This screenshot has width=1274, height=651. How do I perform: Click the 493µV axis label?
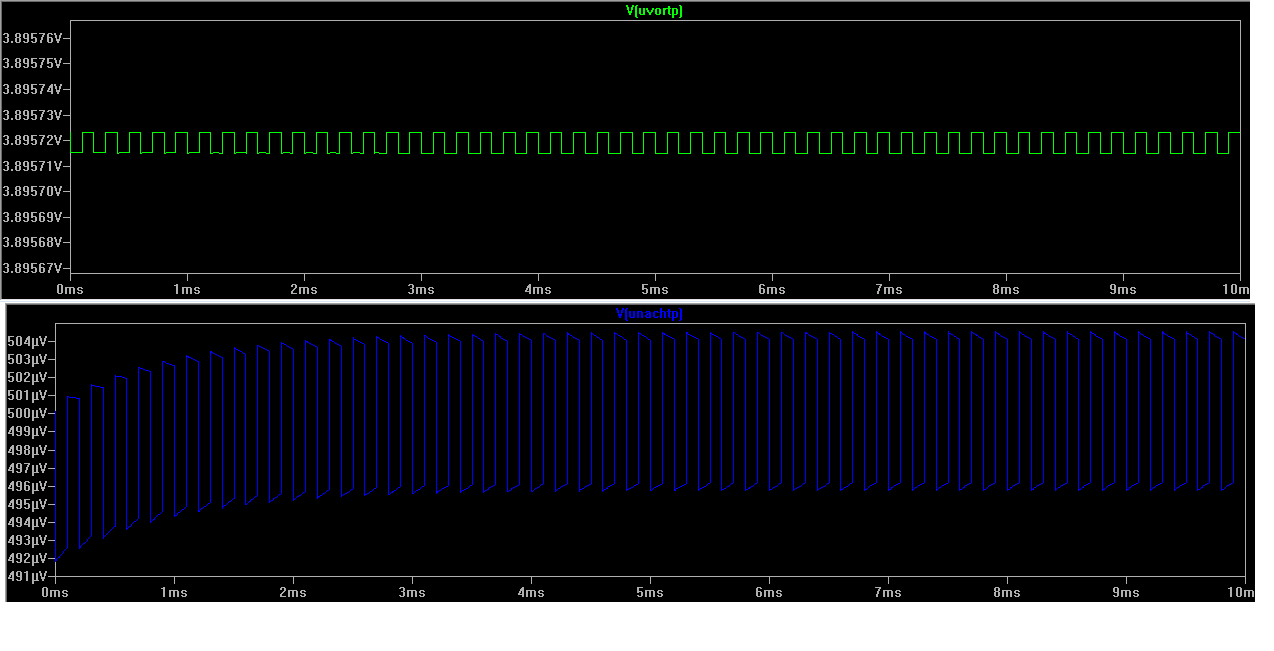tap(28, 540)
